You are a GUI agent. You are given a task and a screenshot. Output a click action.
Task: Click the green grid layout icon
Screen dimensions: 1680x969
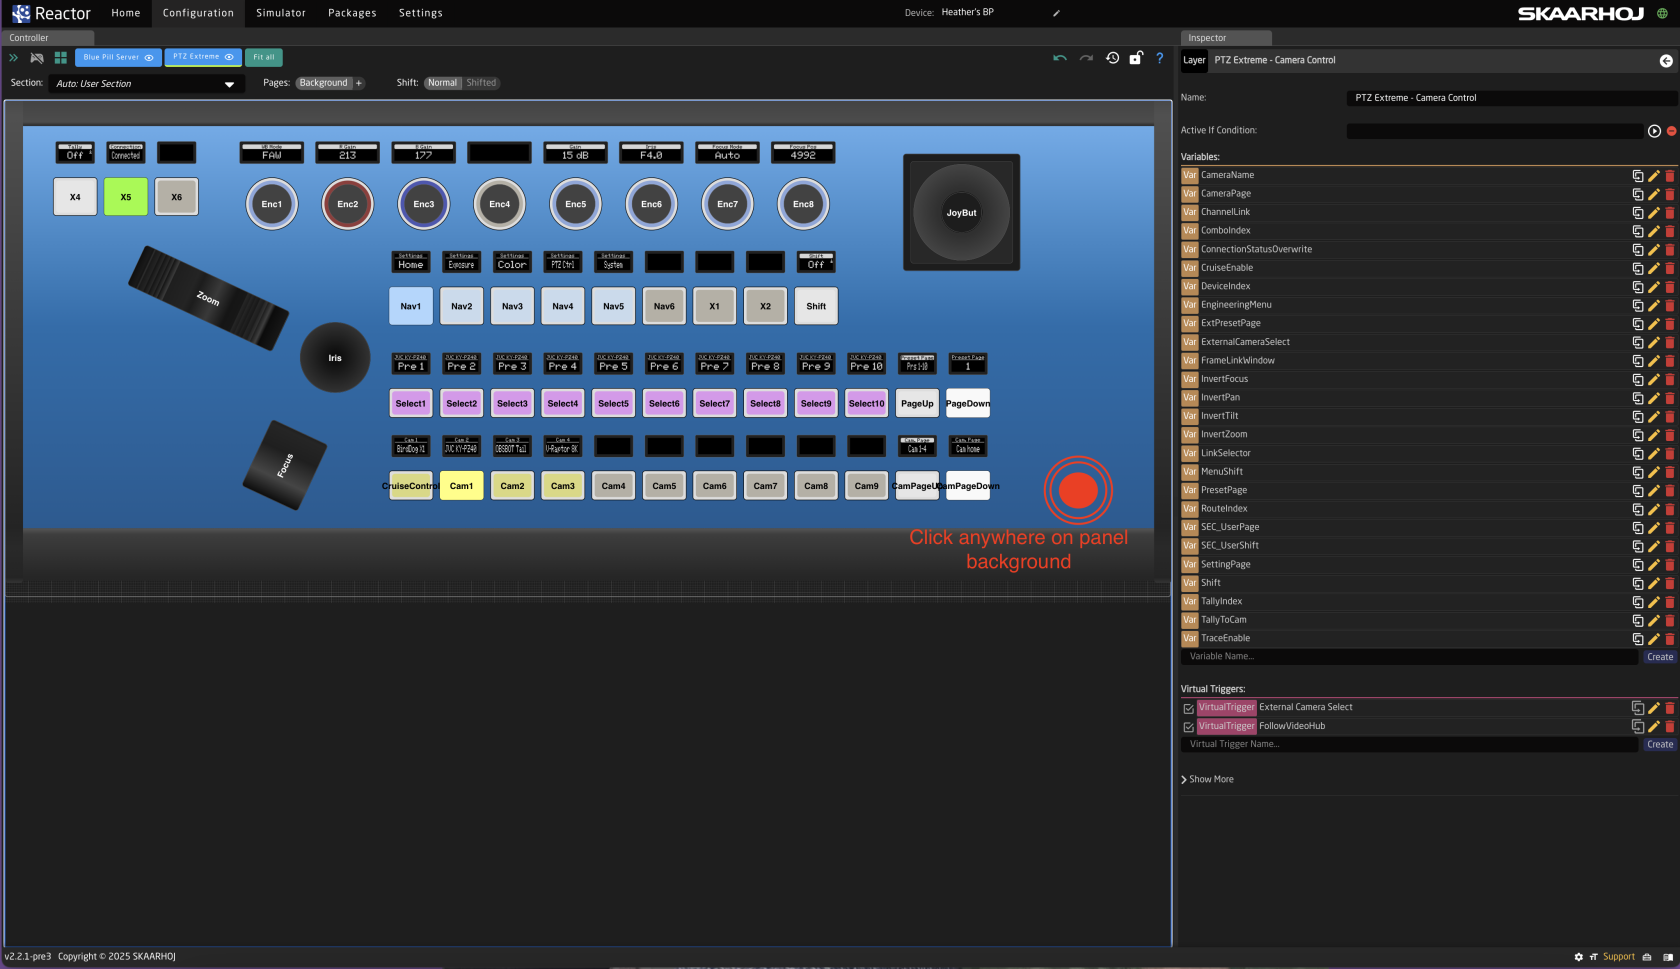point(61,58)
